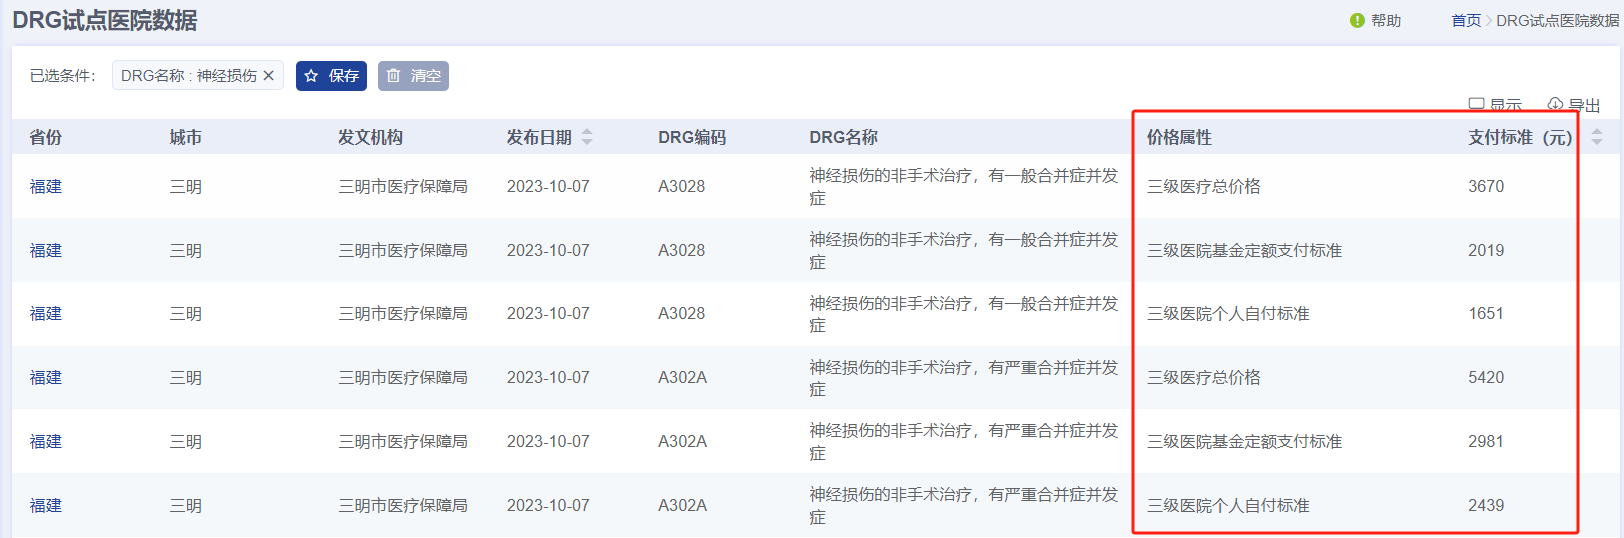Open 福建 link in first row
The image size is (1624, 538).
click(x=46, y=186)
